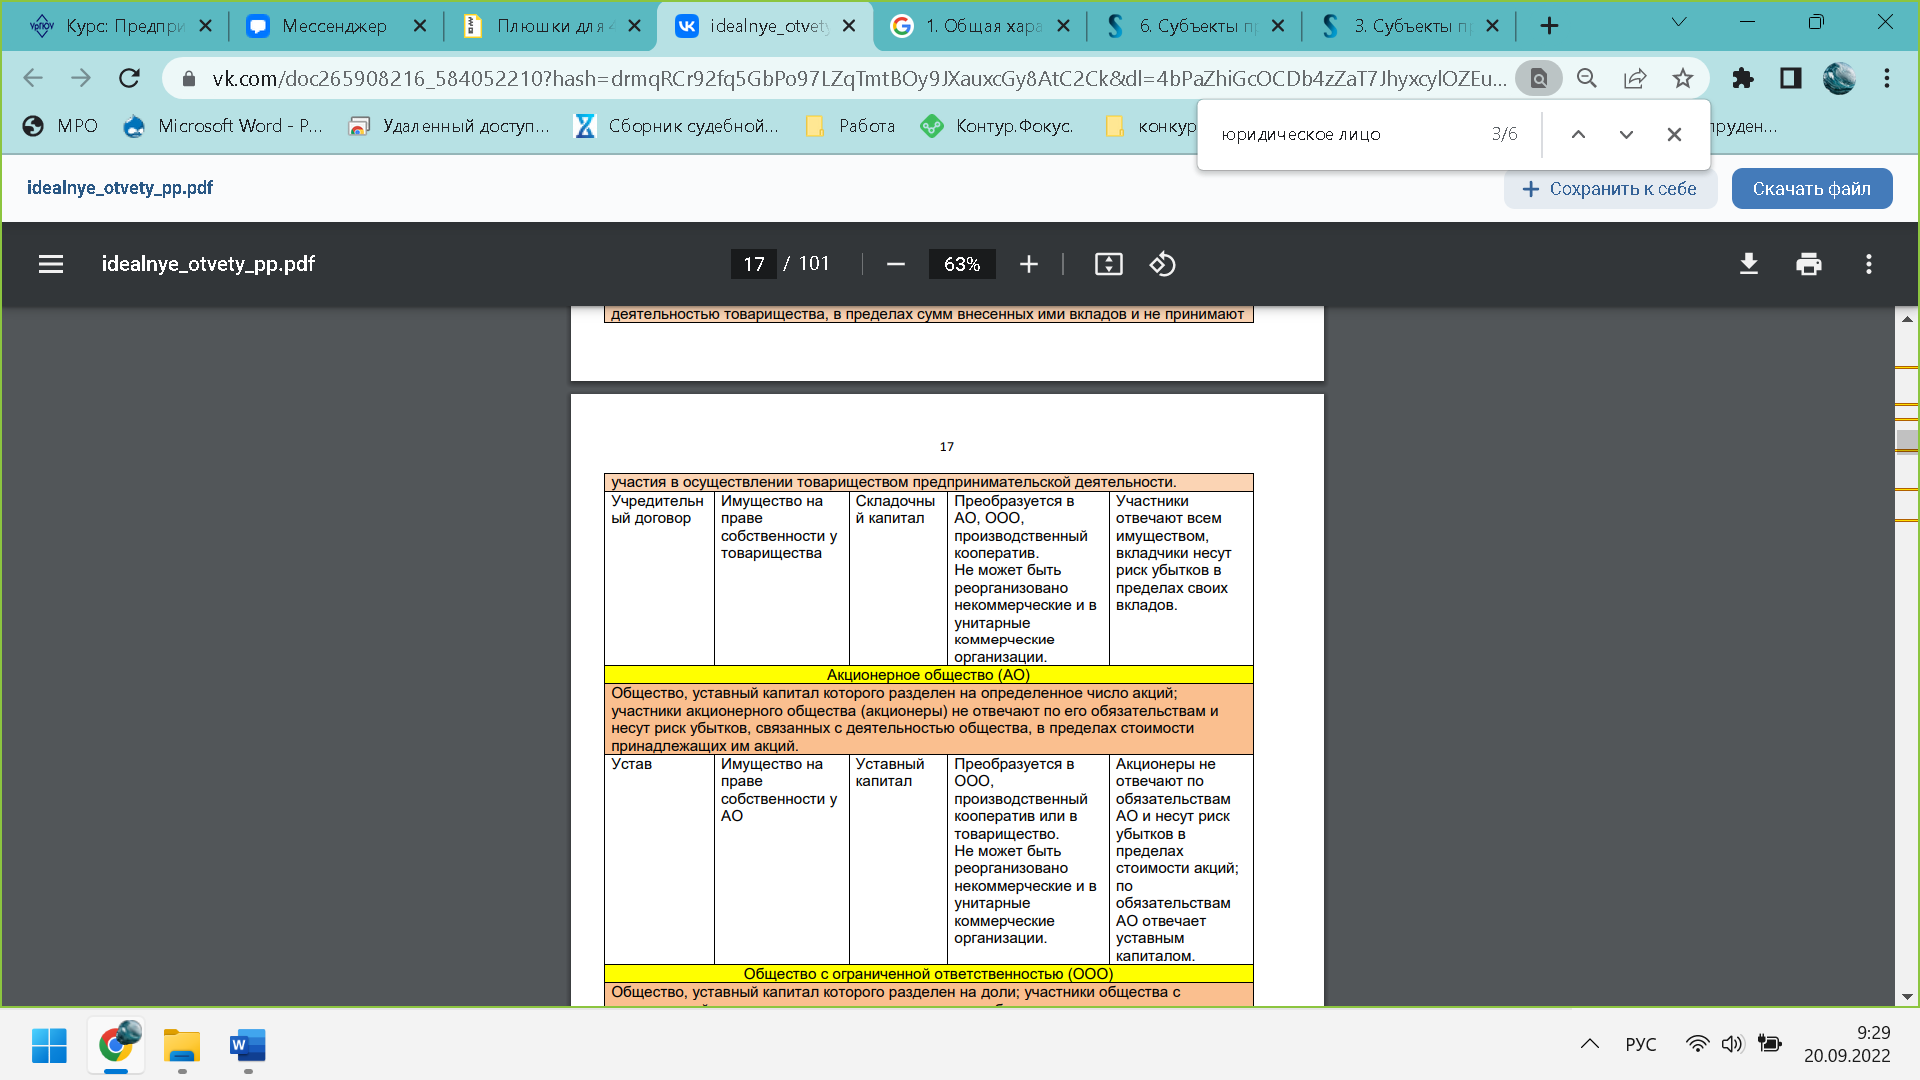The width and height of the screenshot is (1920, 1080).
Task: Open the Extensions puzzle icon
Action: (1743, 78)
